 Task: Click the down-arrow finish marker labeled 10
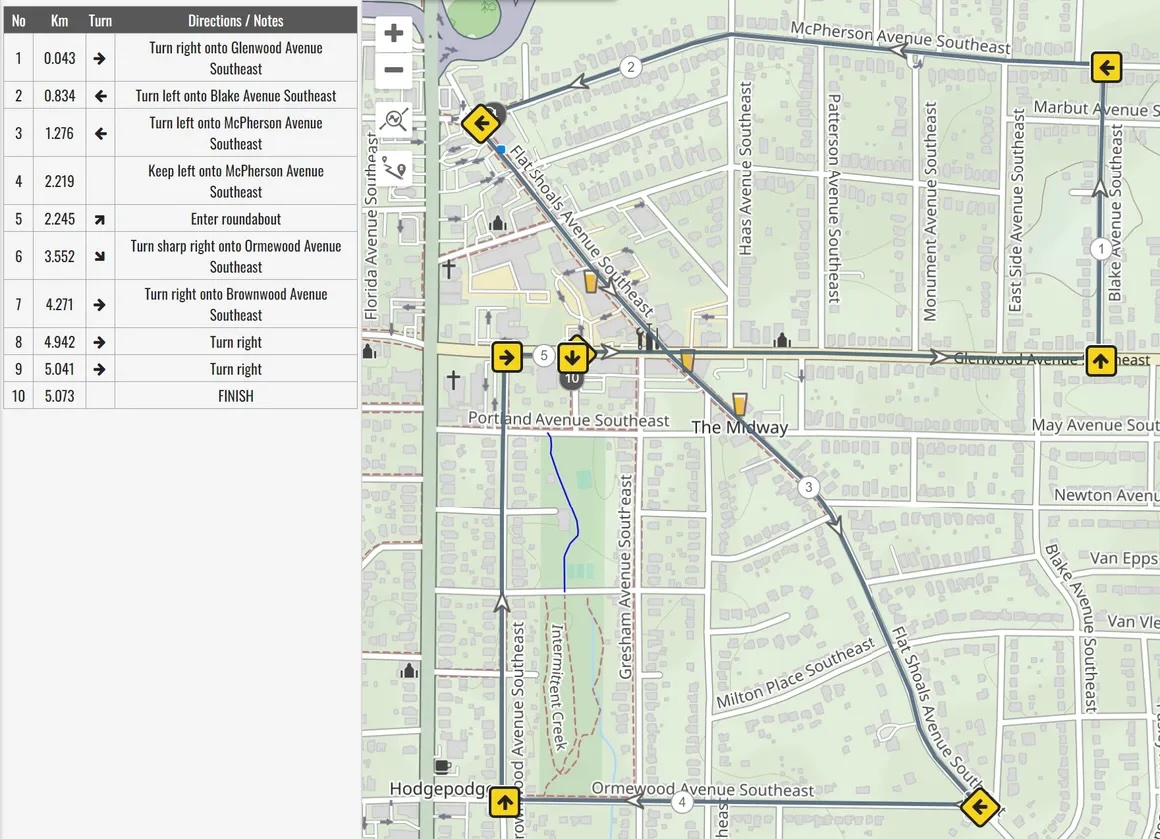tap(573, 356)
